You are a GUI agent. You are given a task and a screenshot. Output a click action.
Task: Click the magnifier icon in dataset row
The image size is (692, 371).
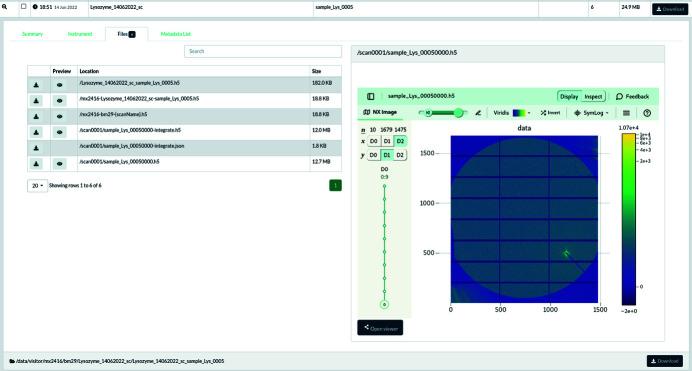pos(5,7)
